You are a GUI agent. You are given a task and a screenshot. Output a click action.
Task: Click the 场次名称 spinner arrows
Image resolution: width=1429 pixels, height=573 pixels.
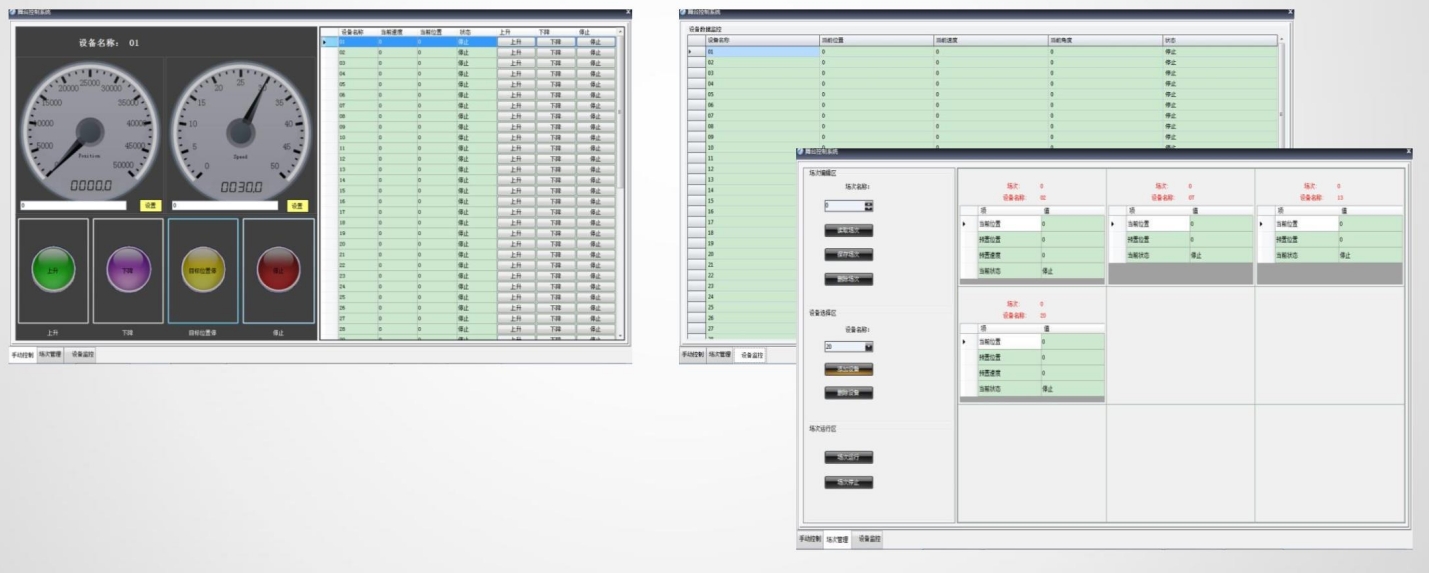868,205
